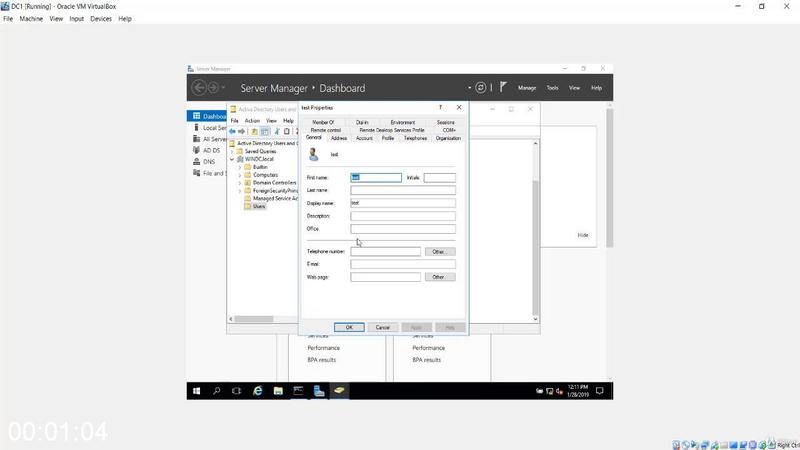Open the Manage menu in Server Manager
The width and height of the screenshot is (800, 450).
pos(527,88)
